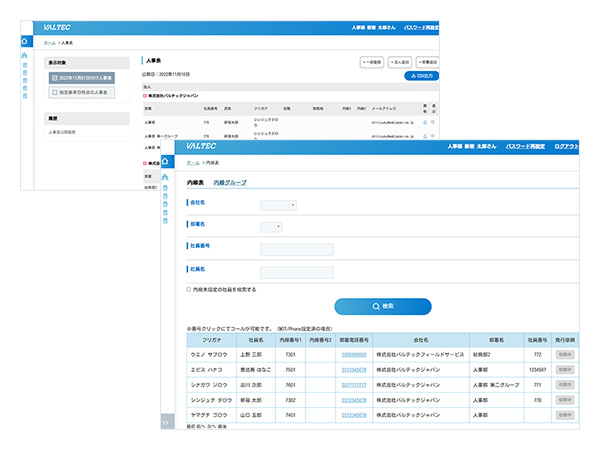This screenshot has height=450, width=600.
Task: Open the 会社名 dropdown
Action: pyautogui.click(x=278, y=205)
